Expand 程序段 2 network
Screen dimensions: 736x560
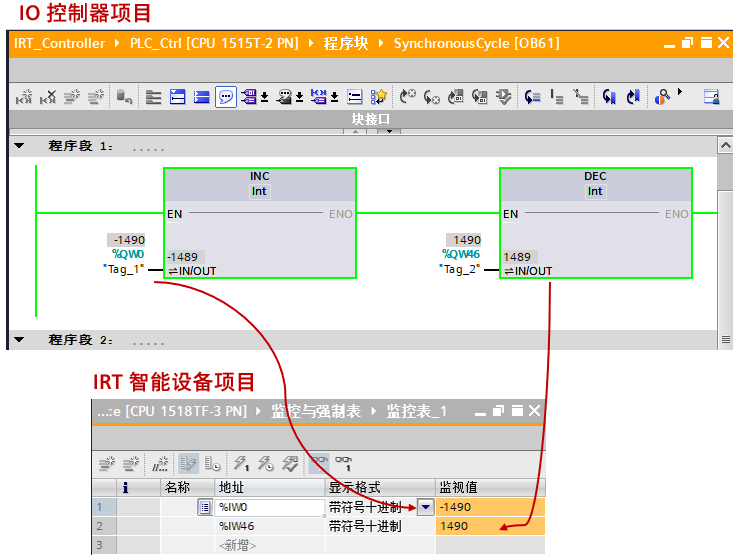tap(19, 339)
